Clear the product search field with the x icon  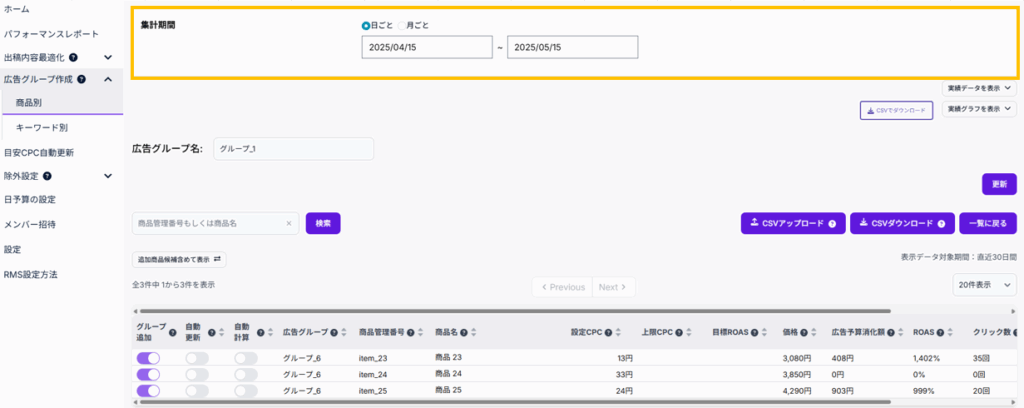click(x=289, y=223)
